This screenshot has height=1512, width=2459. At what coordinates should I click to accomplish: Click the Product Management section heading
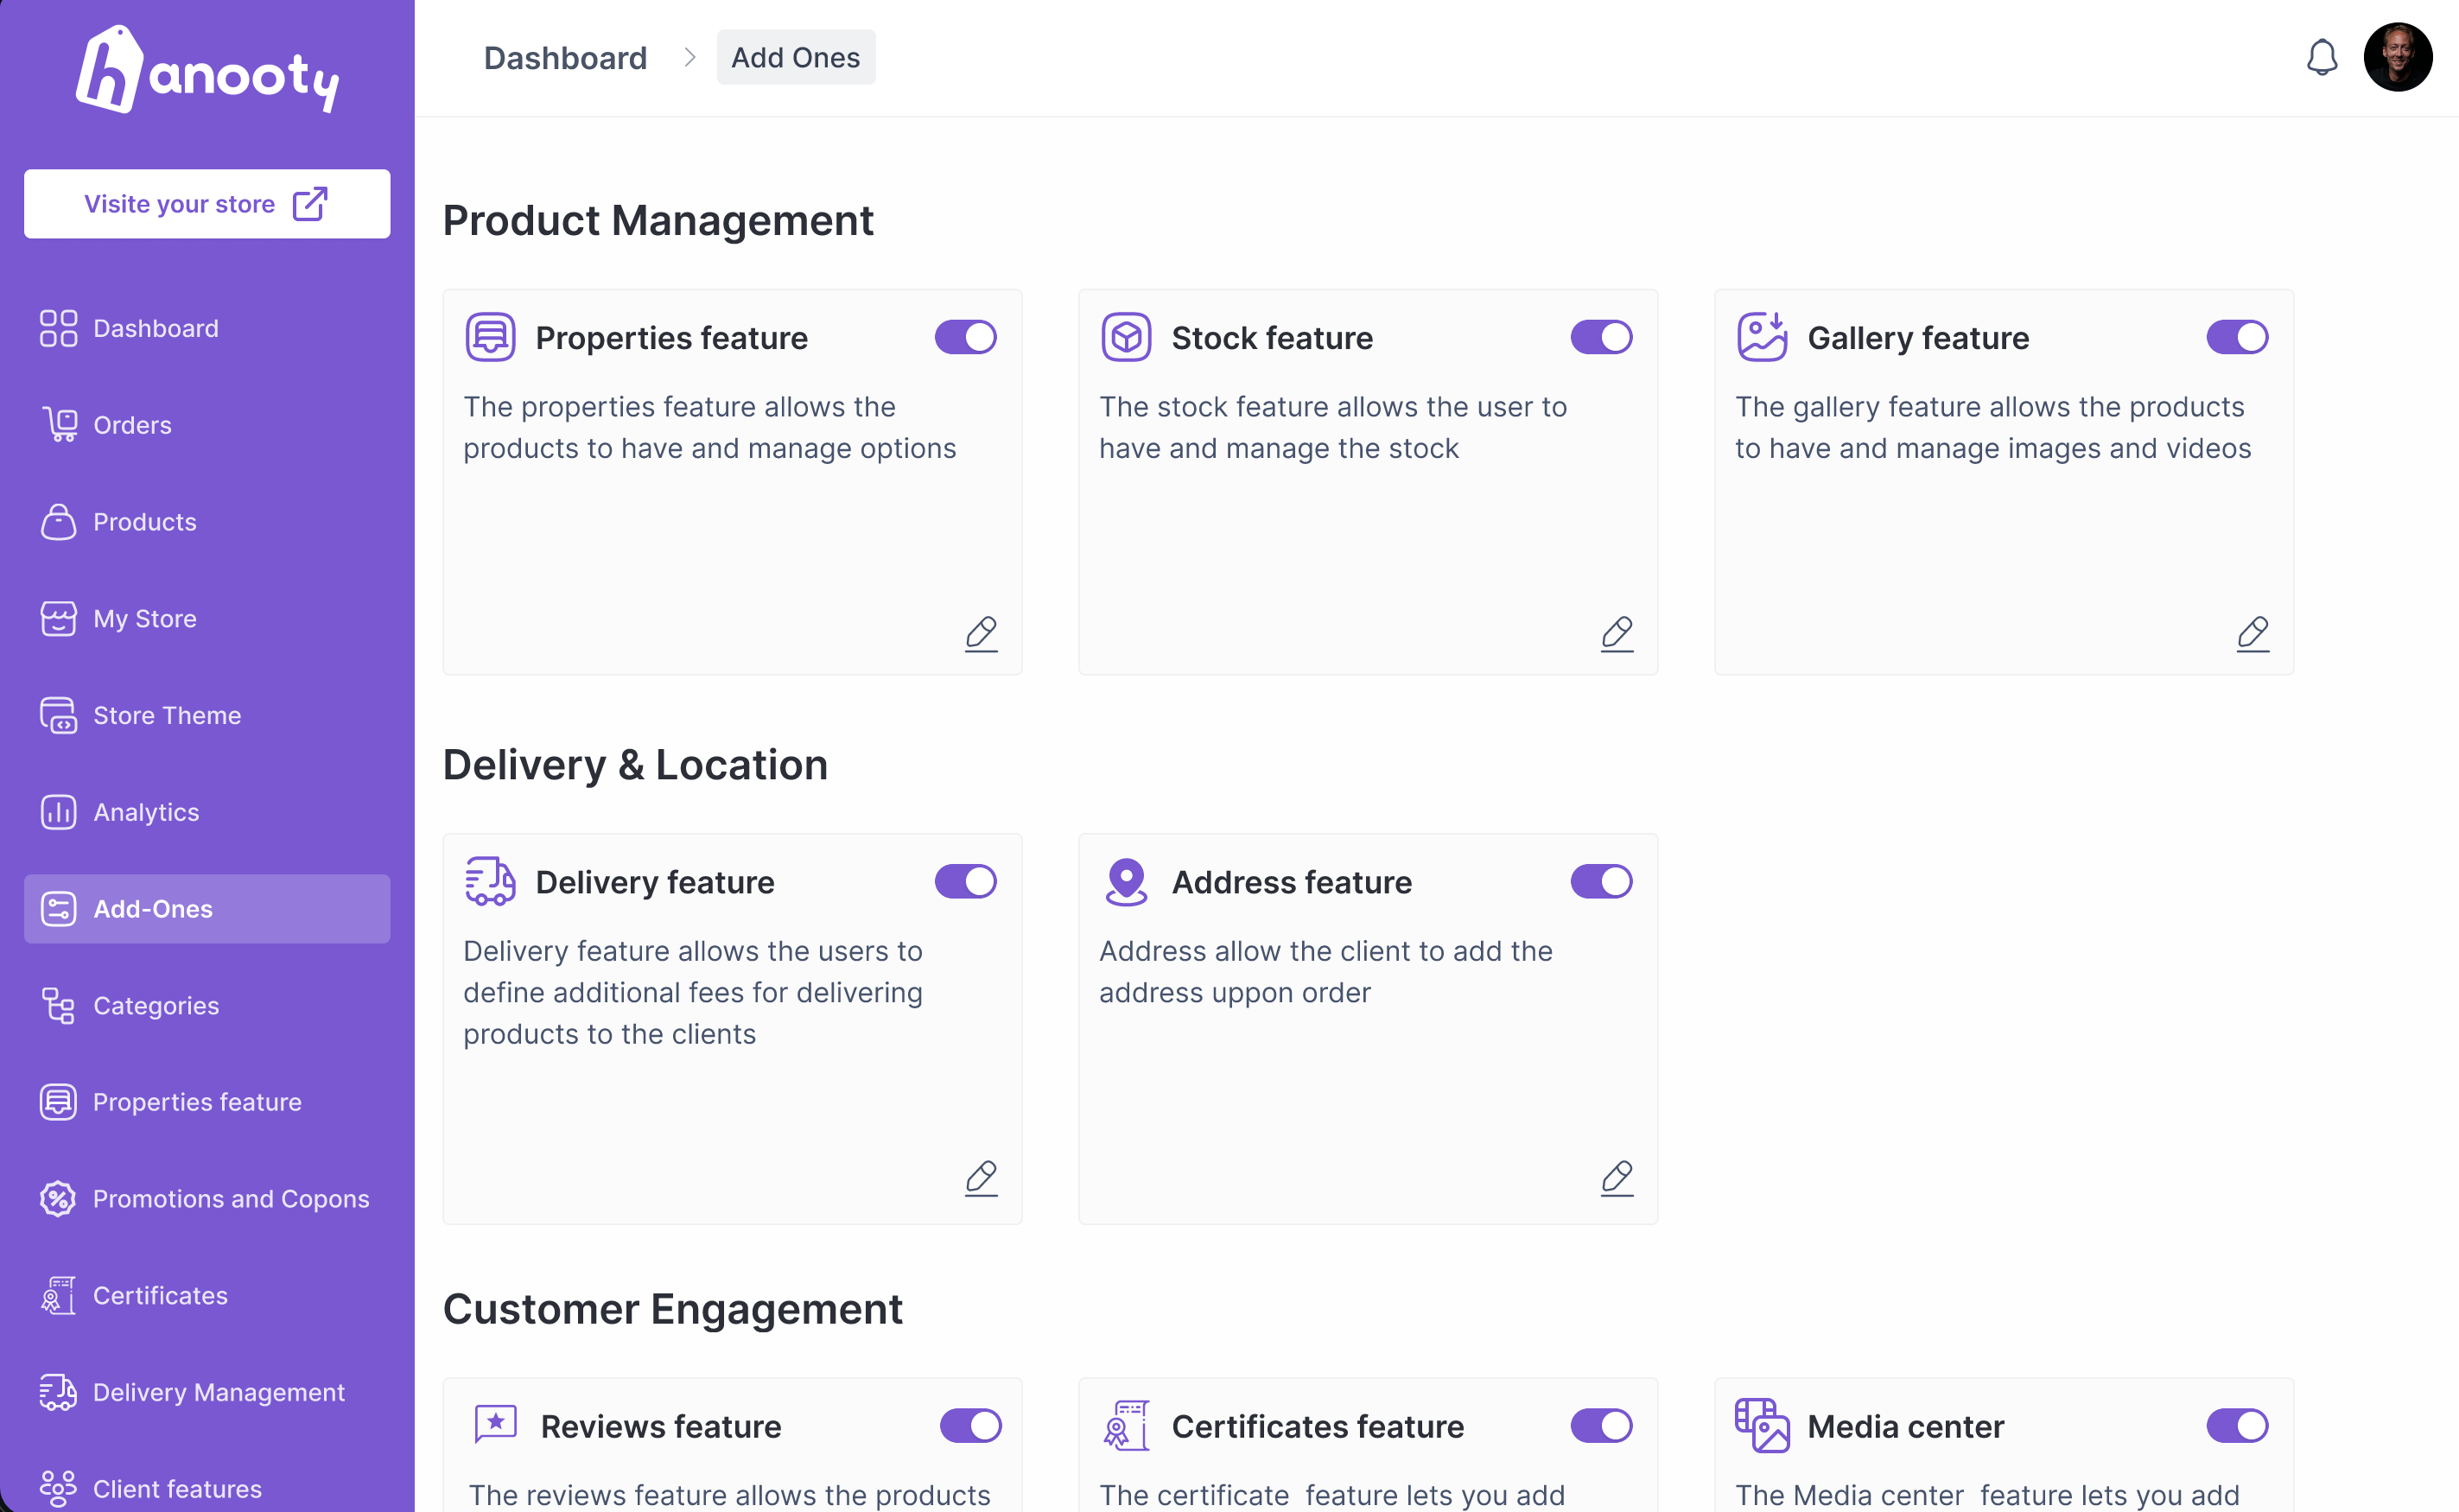658,220
